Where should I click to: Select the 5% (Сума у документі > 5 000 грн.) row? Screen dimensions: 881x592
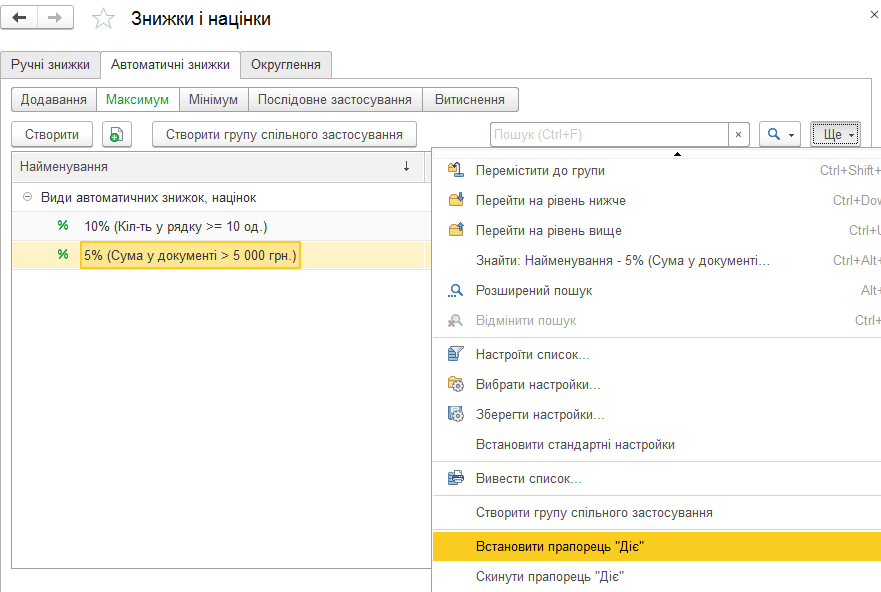(221, 255)
